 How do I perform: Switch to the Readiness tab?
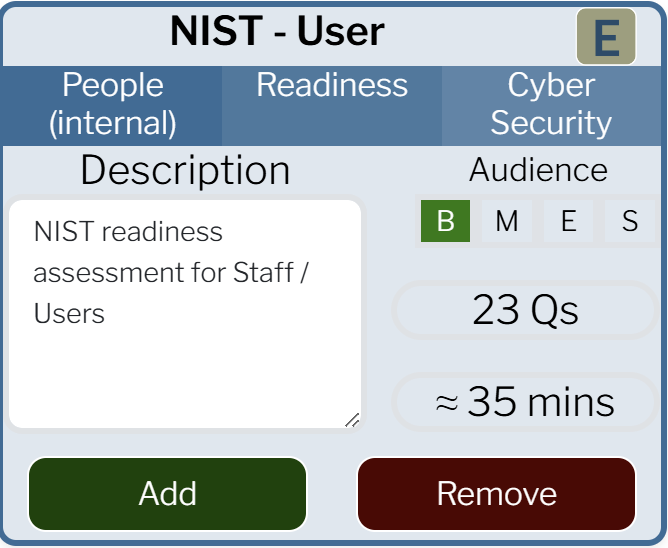[x=332, y=86]
